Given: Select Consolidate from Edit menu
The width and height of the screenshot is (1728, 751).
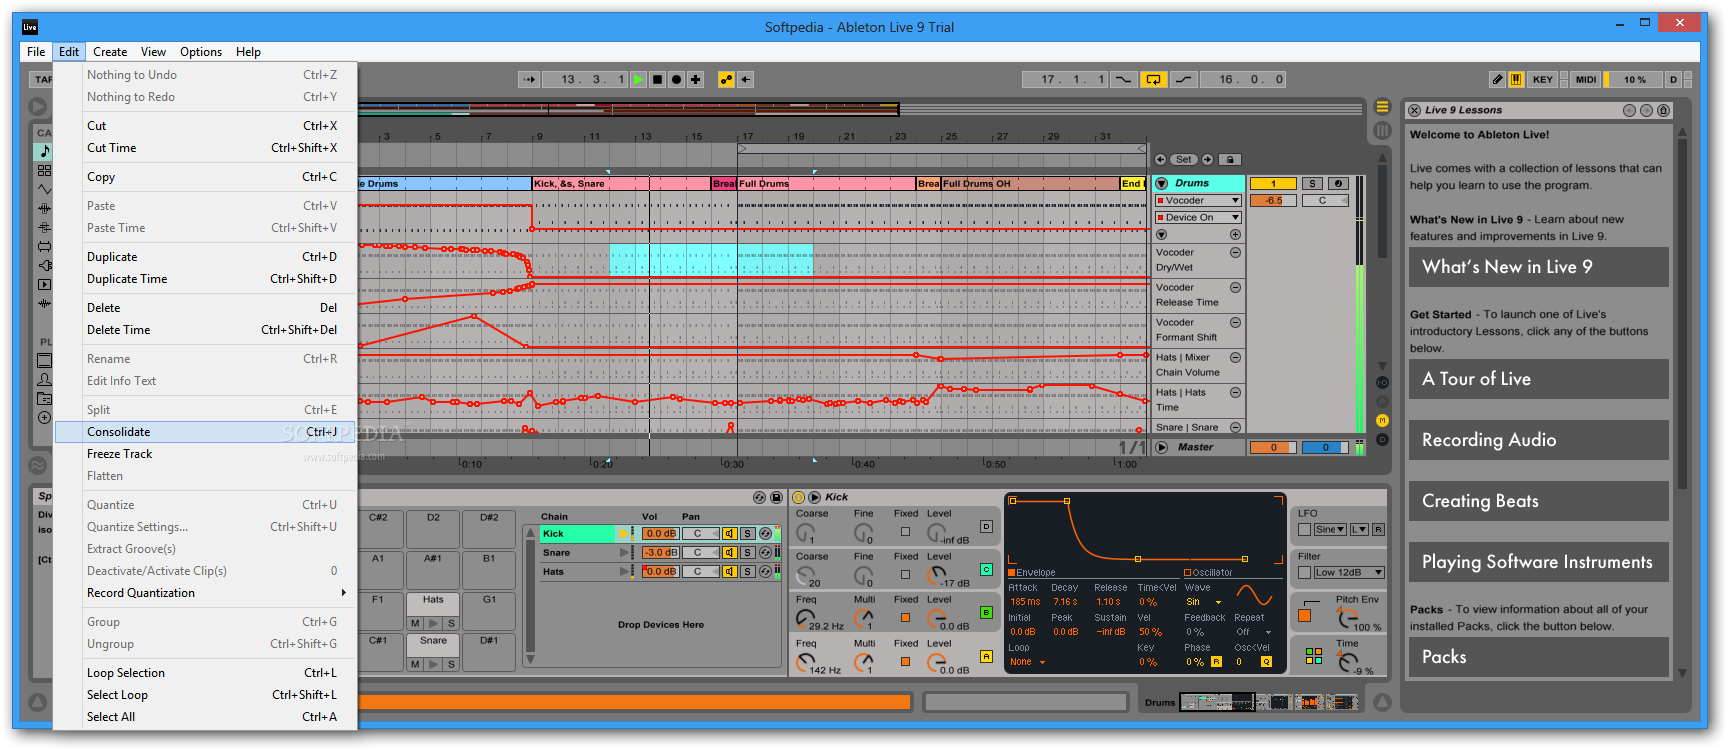Looking at the screenshot, I should tap(206, 432).
